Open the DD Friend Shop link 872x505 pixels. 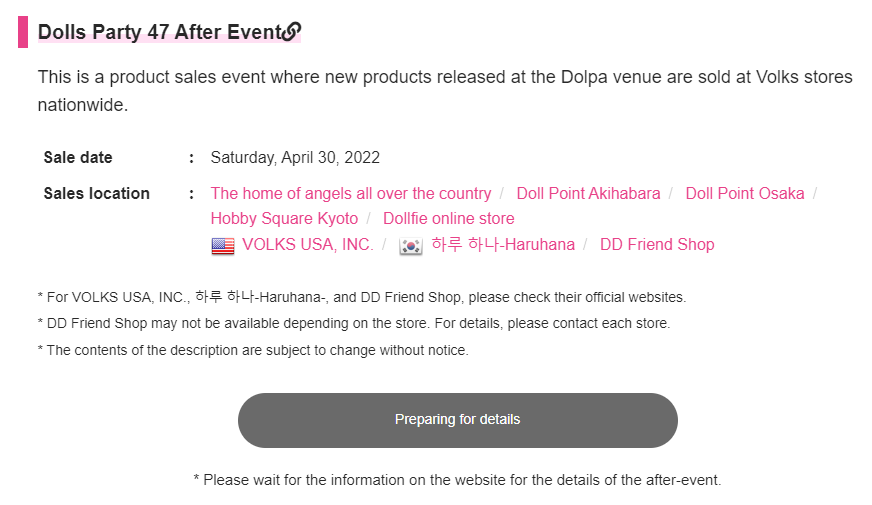[x=657, y=244]
